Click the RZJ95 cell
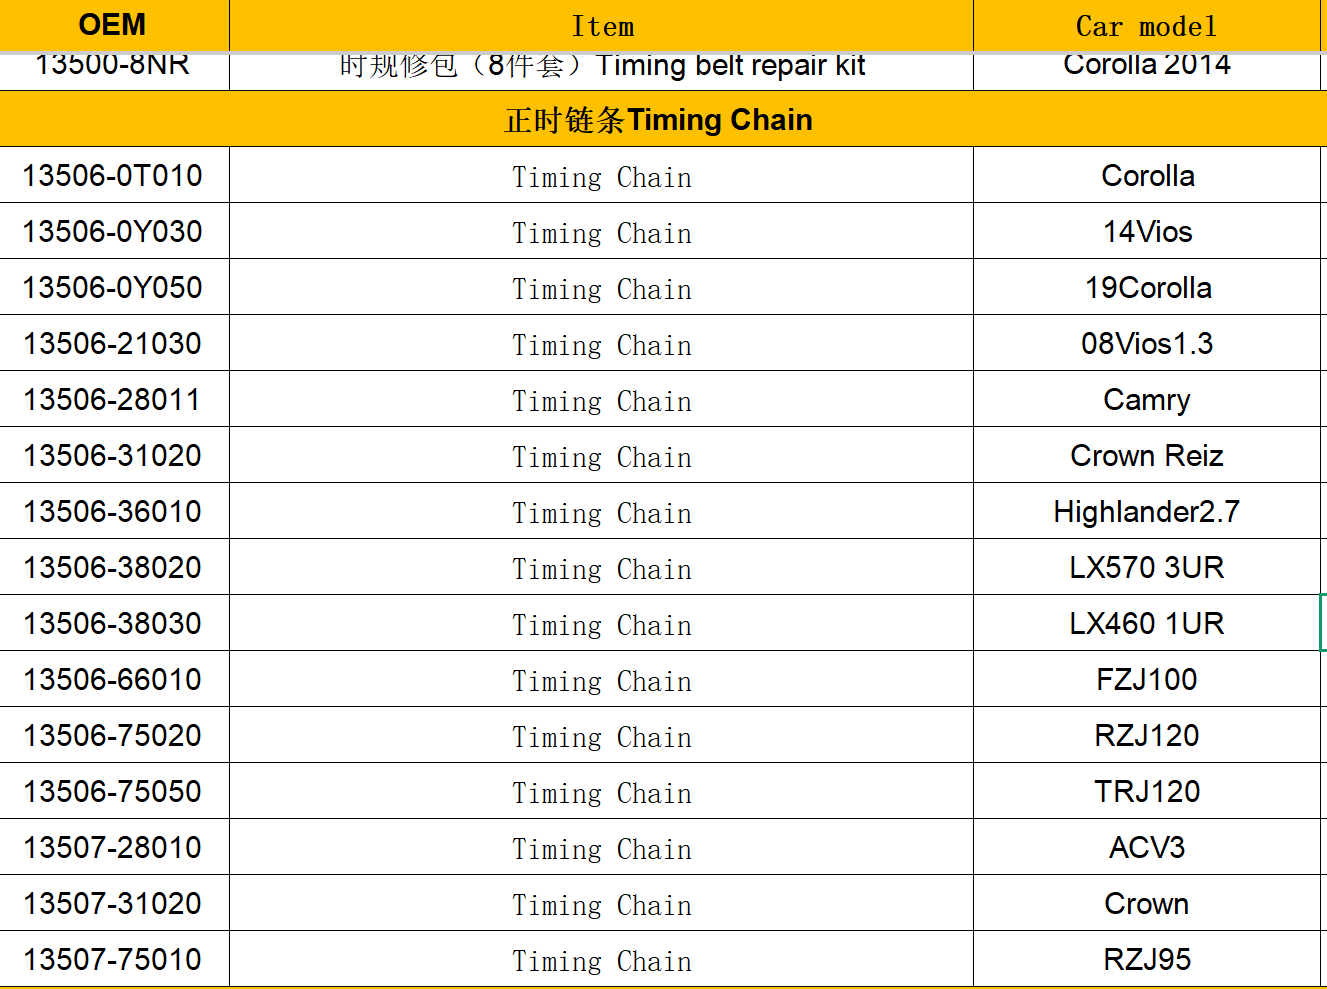 [x=1147, y=960]
